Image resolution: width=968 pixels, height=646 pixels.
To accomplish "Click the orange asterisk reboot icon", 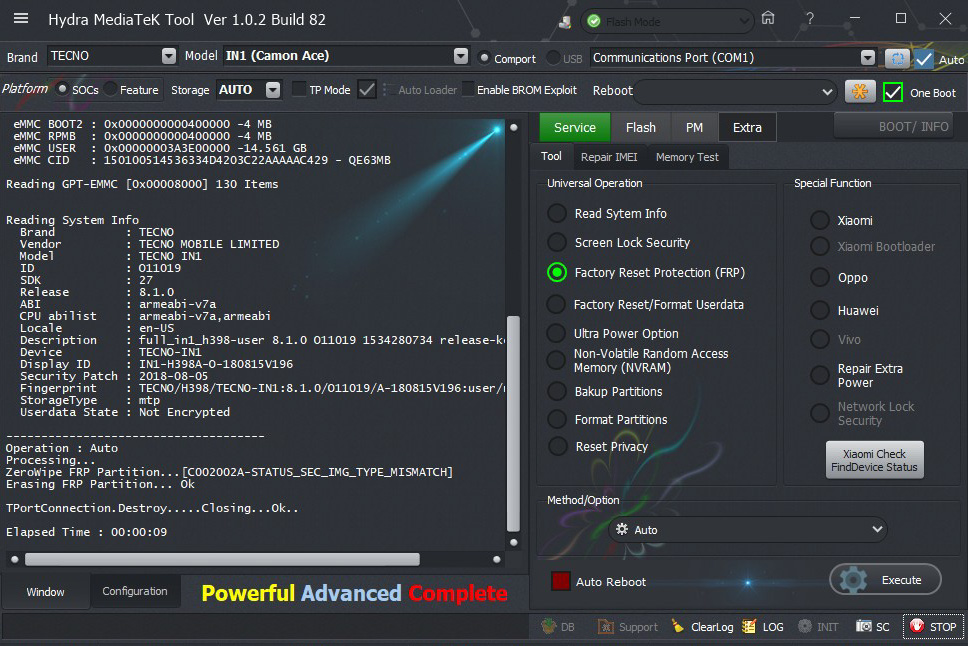I will click(x=859, y=92).
